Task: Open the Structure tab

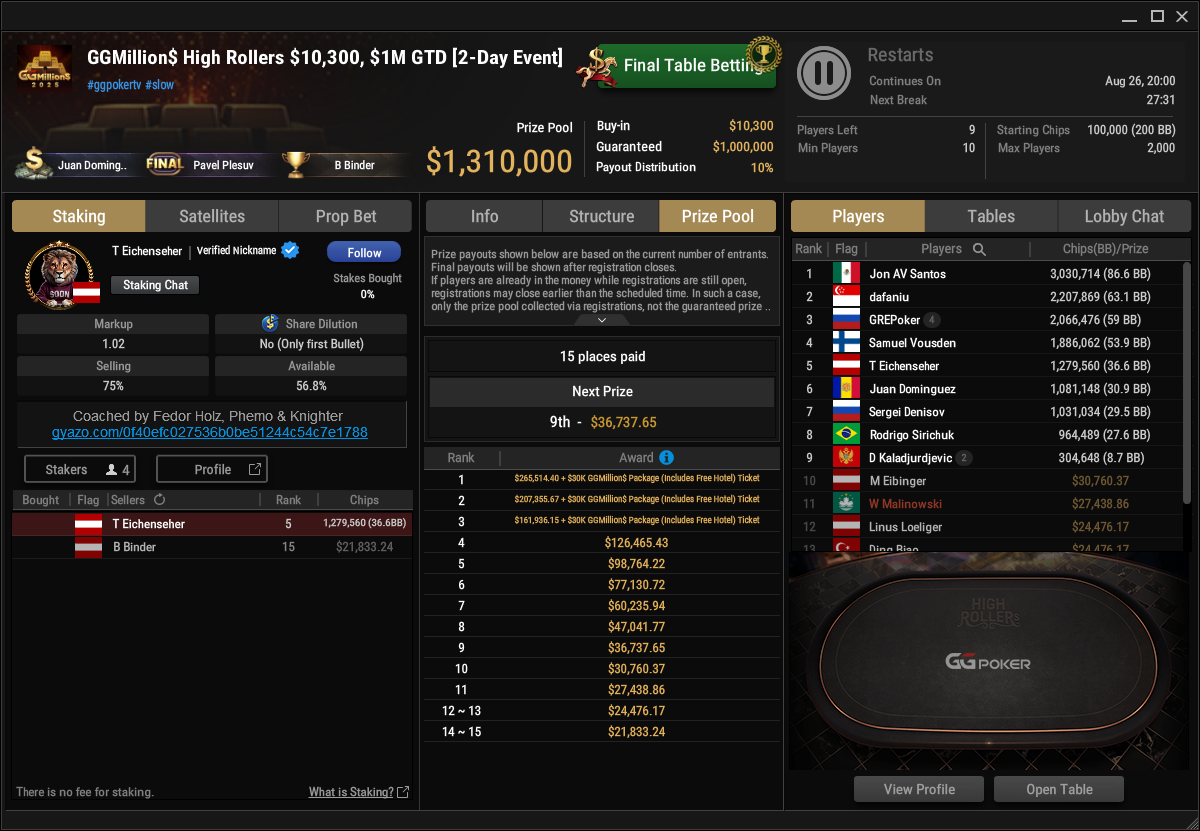Action: [x=601, y=216]
